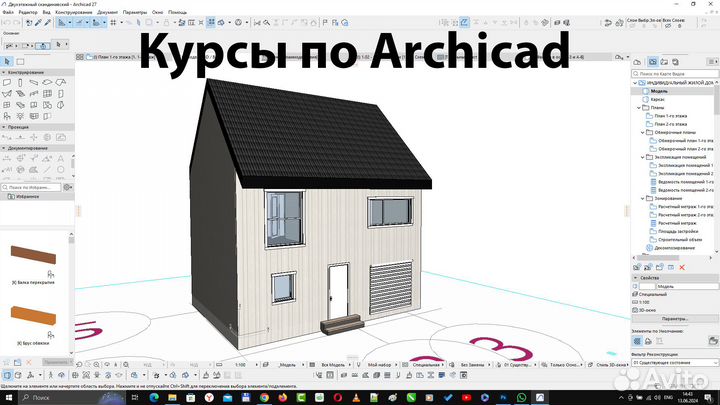Select План 2-го этажа in the tree

[670, 124]
